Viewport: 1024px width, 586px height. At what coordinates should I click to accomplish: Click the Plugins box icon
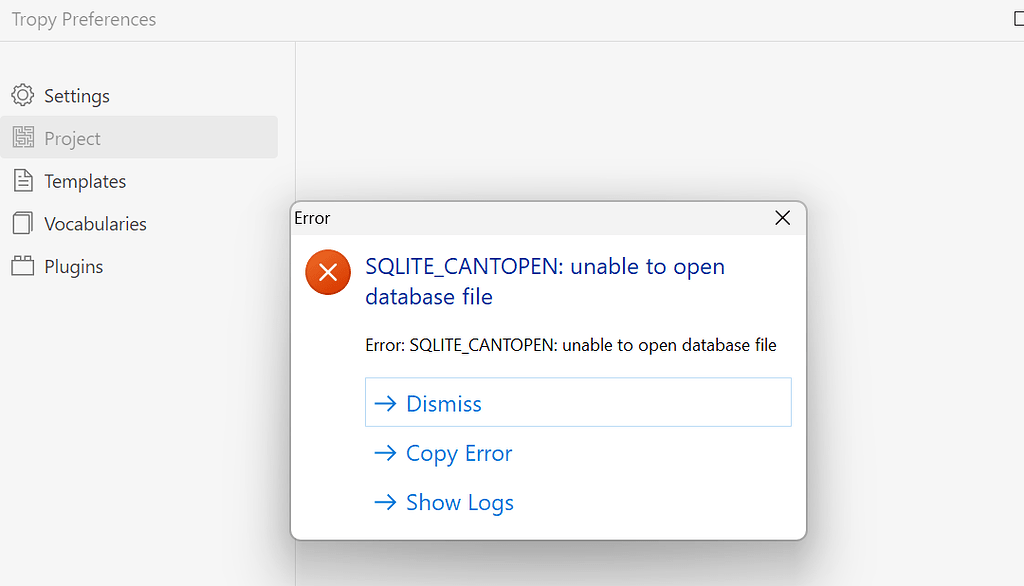23,266
